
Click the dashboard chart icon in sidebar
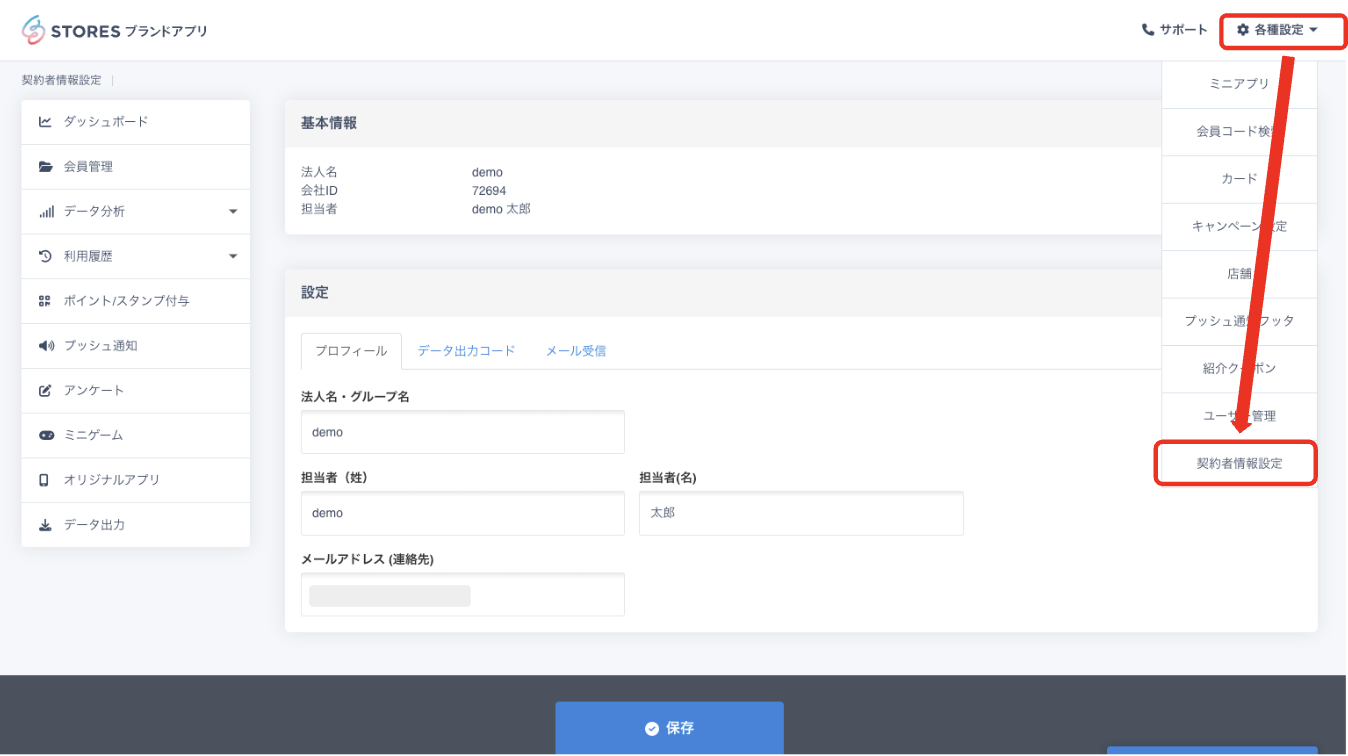click(x=45, y=122)
